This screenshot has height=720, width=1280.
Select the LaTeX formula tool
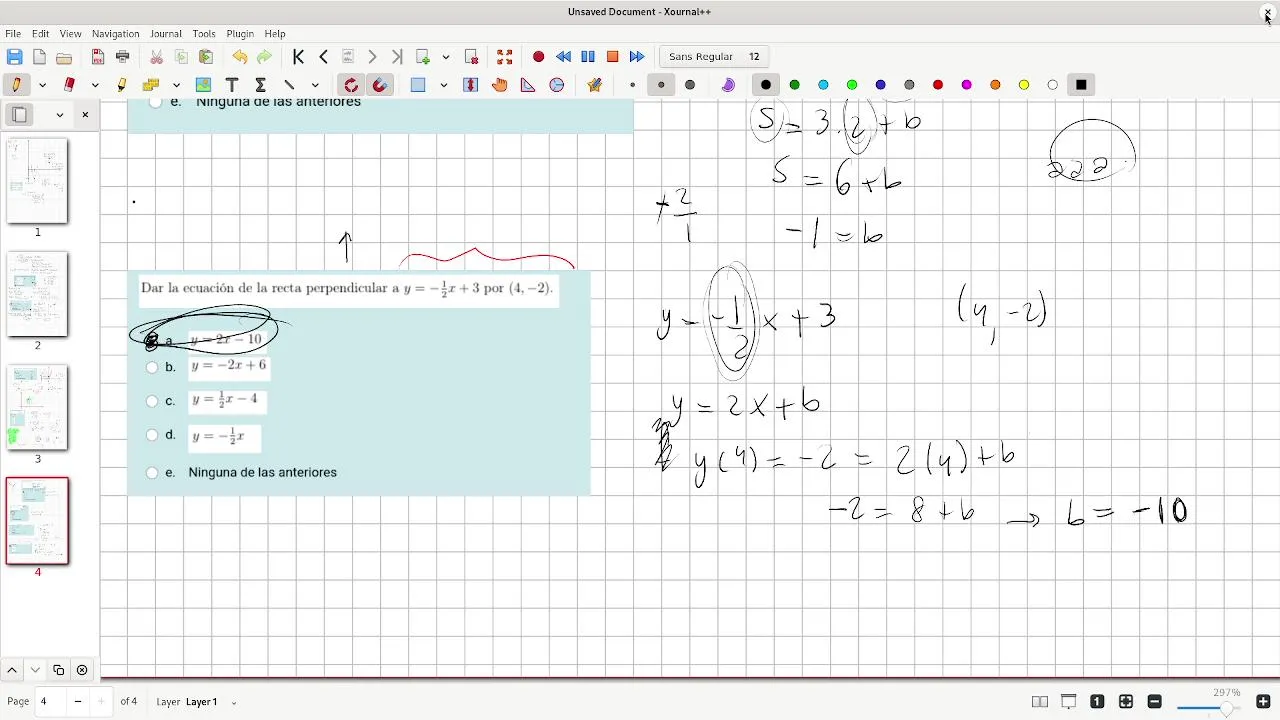[x=260, y=85]
